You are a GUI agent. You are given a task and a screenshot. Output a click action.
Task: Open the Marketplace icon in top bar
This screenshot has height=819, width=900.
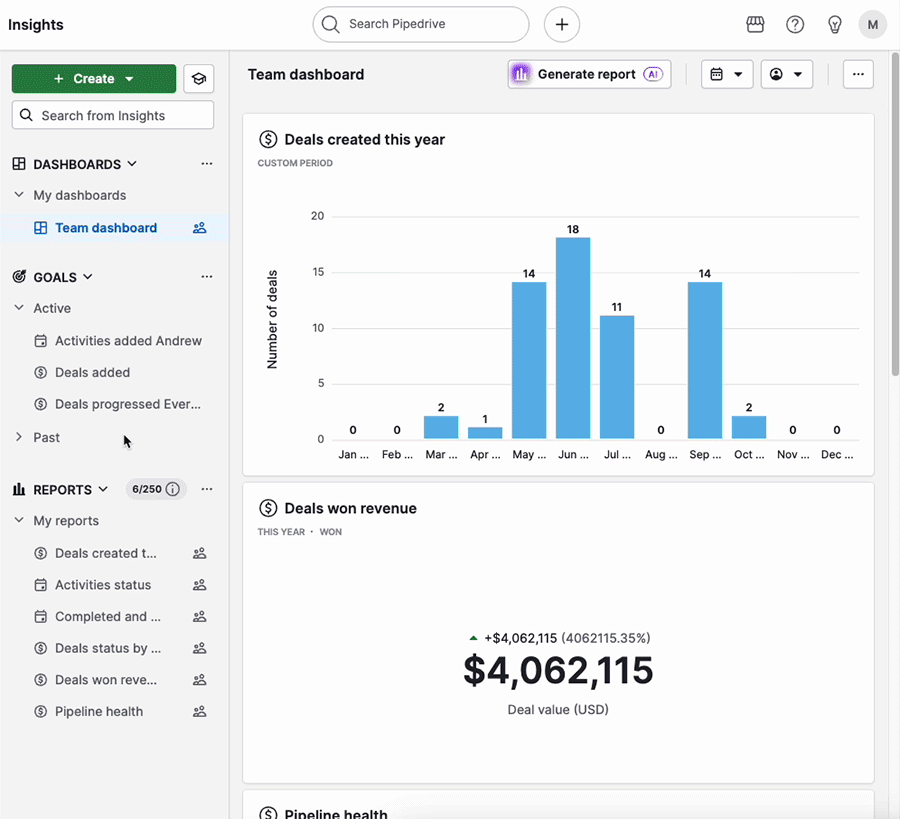[755, 25]
